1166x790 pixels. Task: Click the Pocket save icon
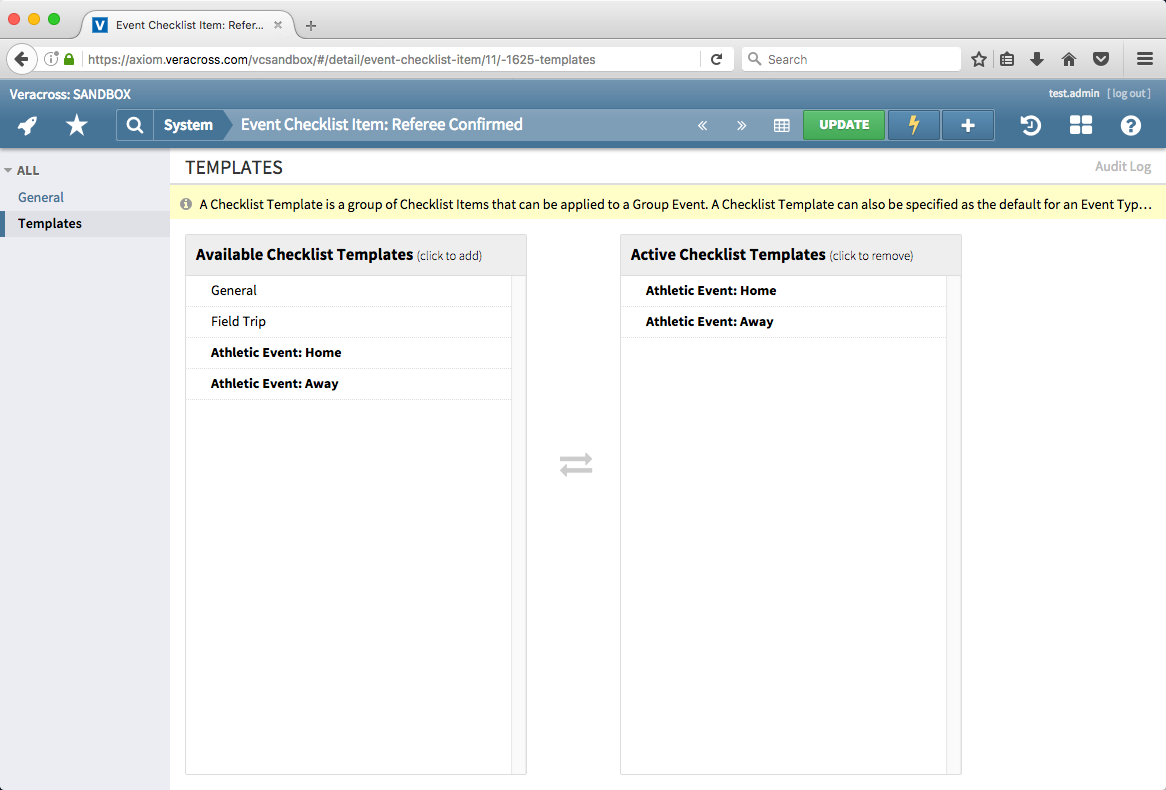click(x=1101, y=59)
